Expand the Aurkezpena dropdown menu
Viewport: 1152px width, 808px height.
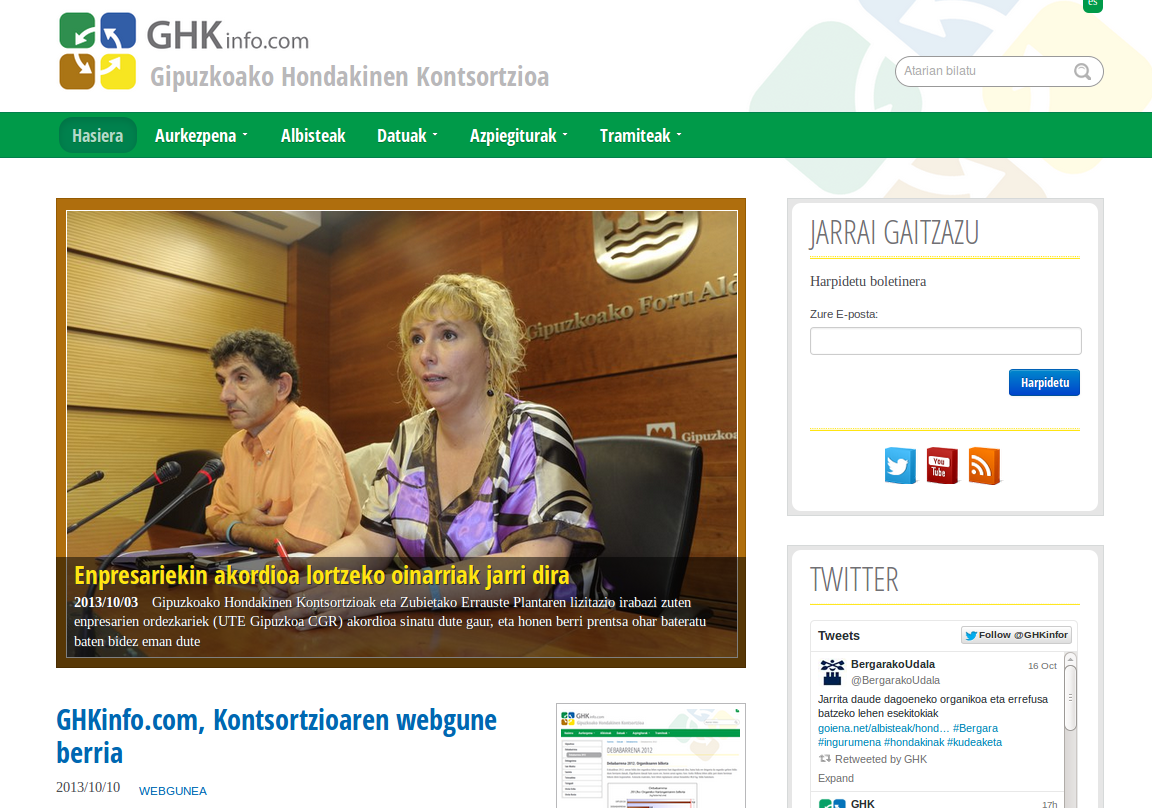(x=201, y=135)
